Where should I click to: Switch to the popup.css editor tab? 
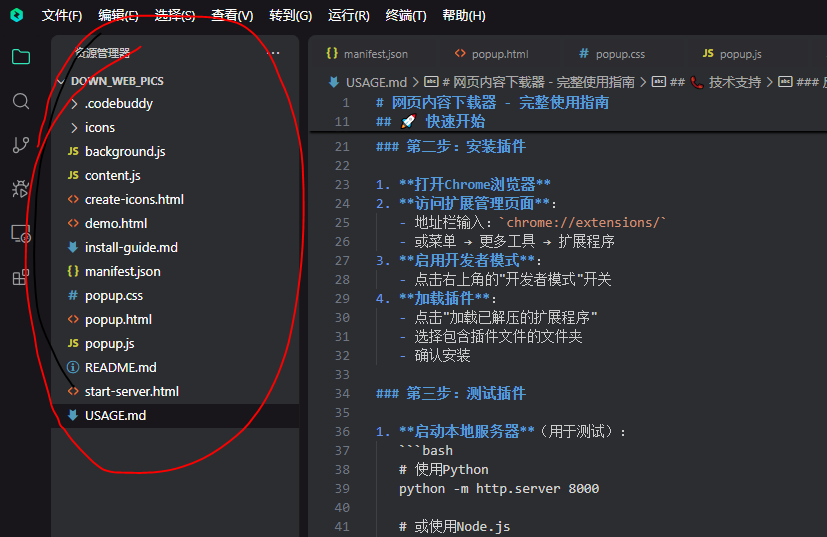point(612,54)
